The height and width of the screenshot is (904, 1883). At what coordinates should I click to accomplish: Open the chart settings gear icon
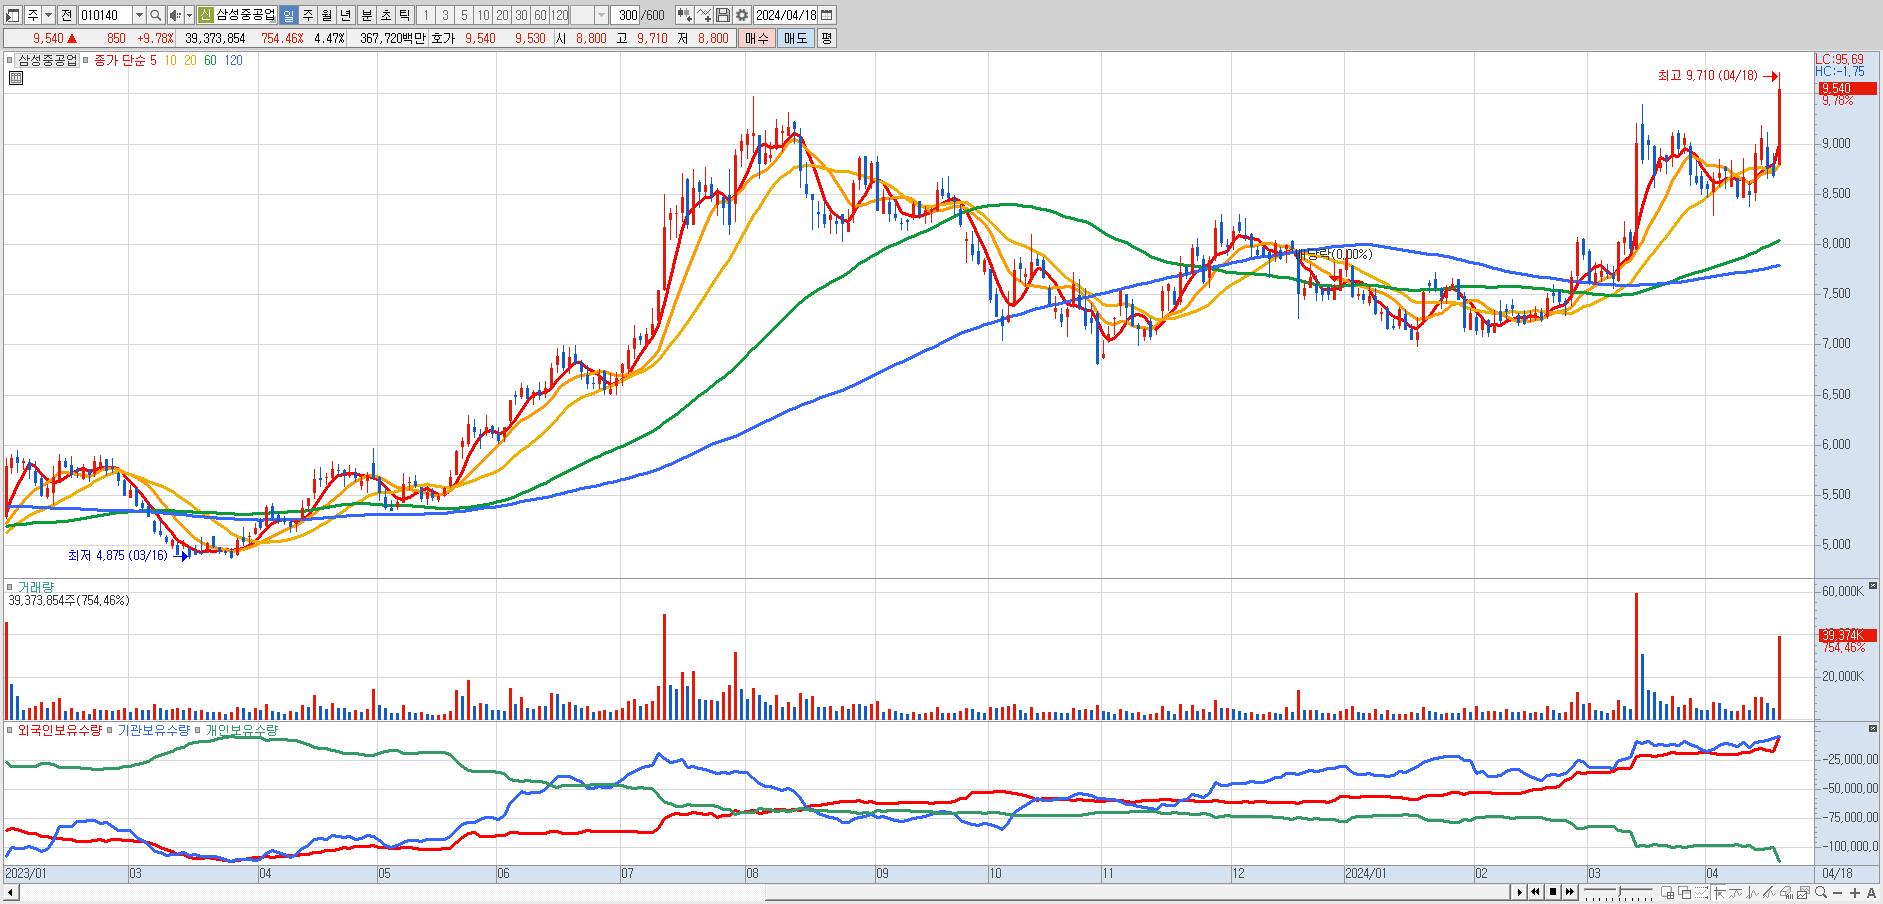coord(741,15)
